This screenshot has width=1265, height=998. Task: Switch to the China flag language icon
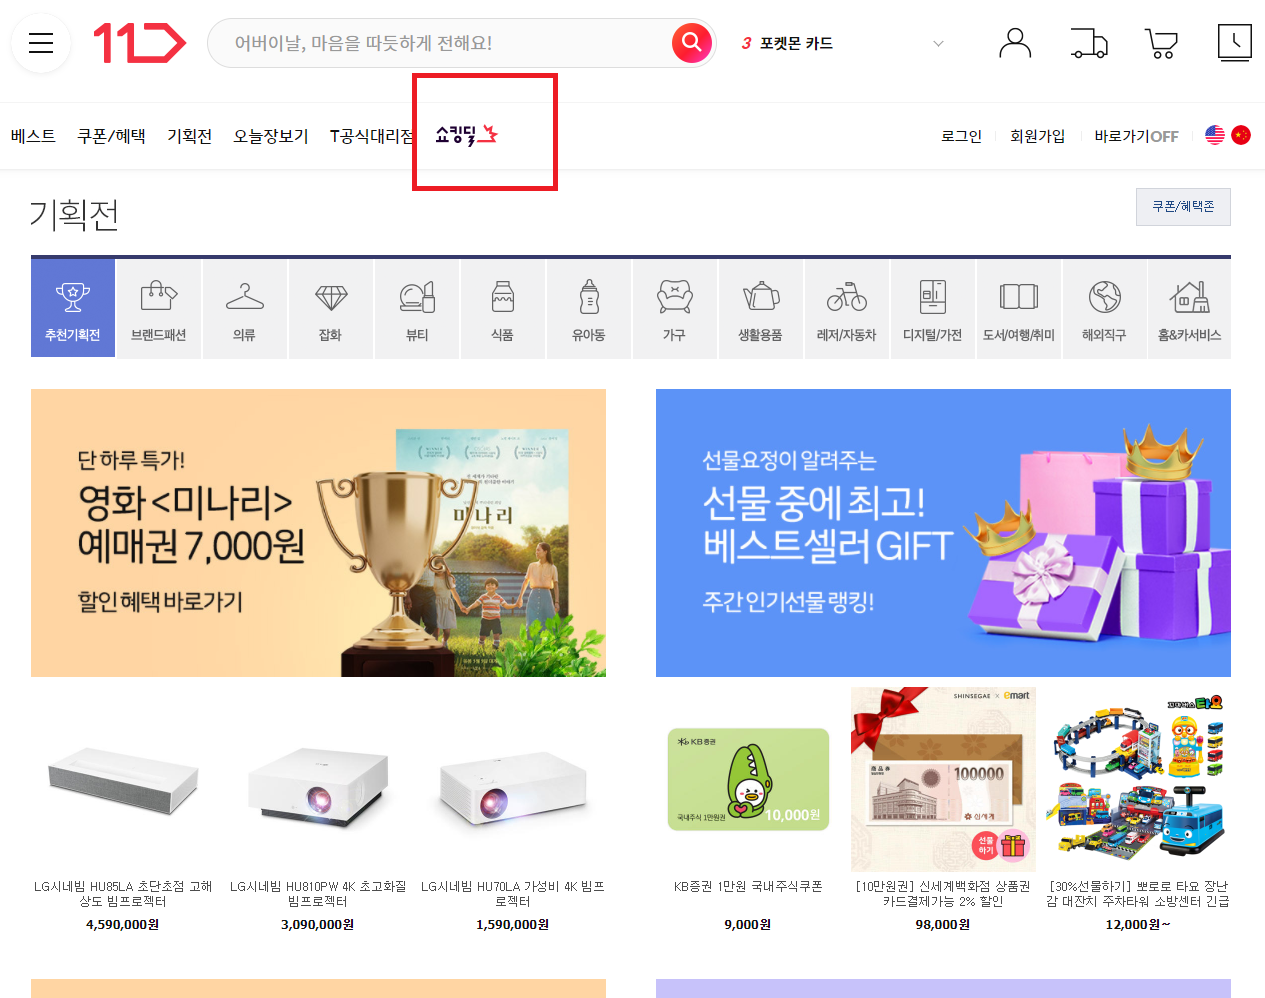1241,135
